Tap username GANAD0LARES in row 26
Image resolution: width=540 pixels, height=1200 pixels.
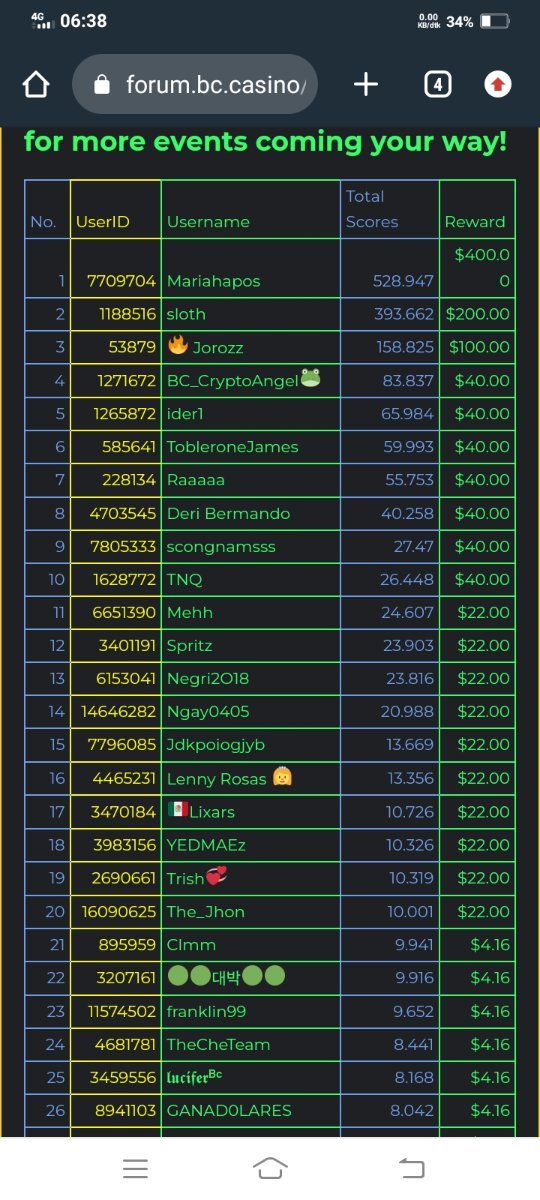pos(229,1110)
